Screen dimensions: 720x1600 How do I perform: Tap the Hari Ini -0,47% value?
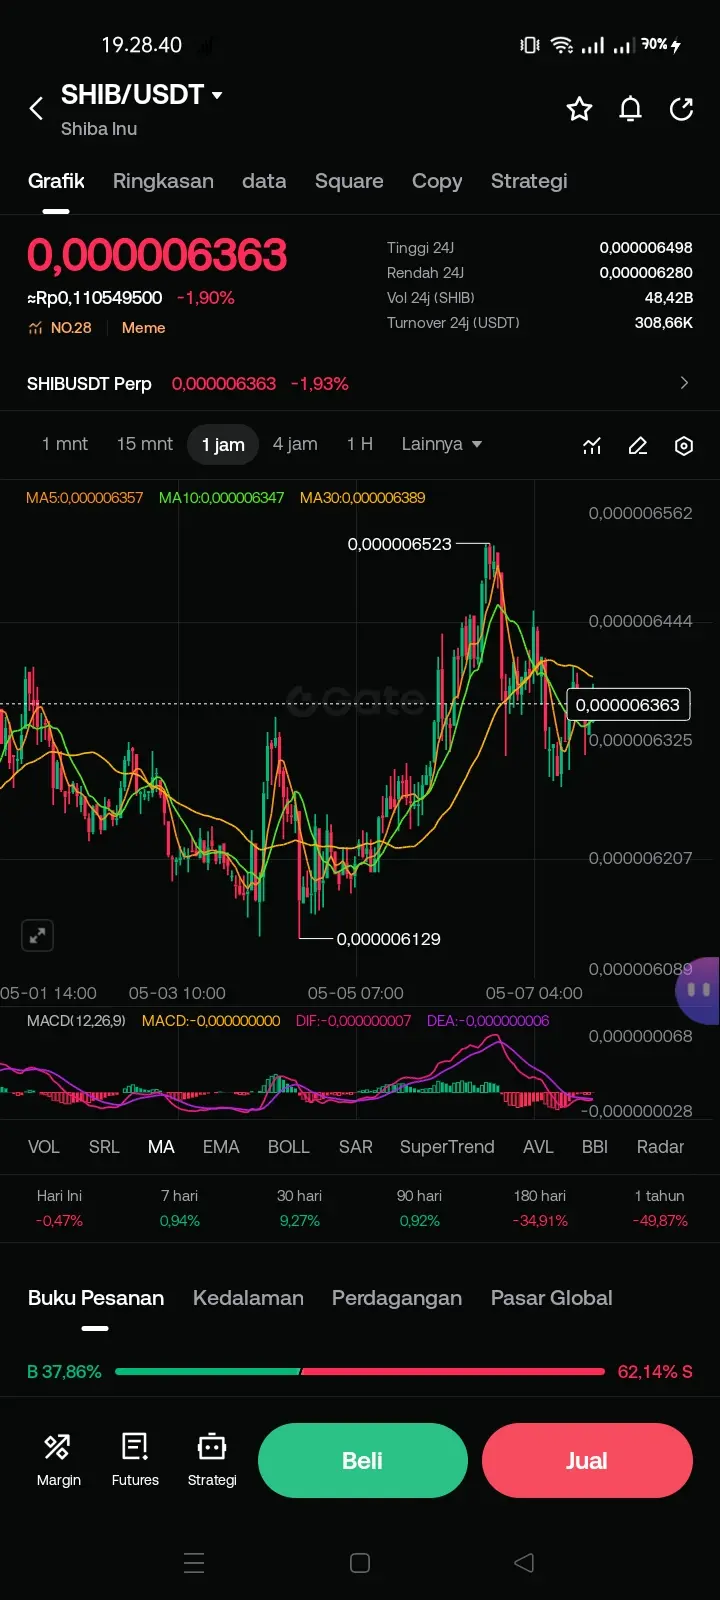pyautogui.click(x=59, y=1221)
